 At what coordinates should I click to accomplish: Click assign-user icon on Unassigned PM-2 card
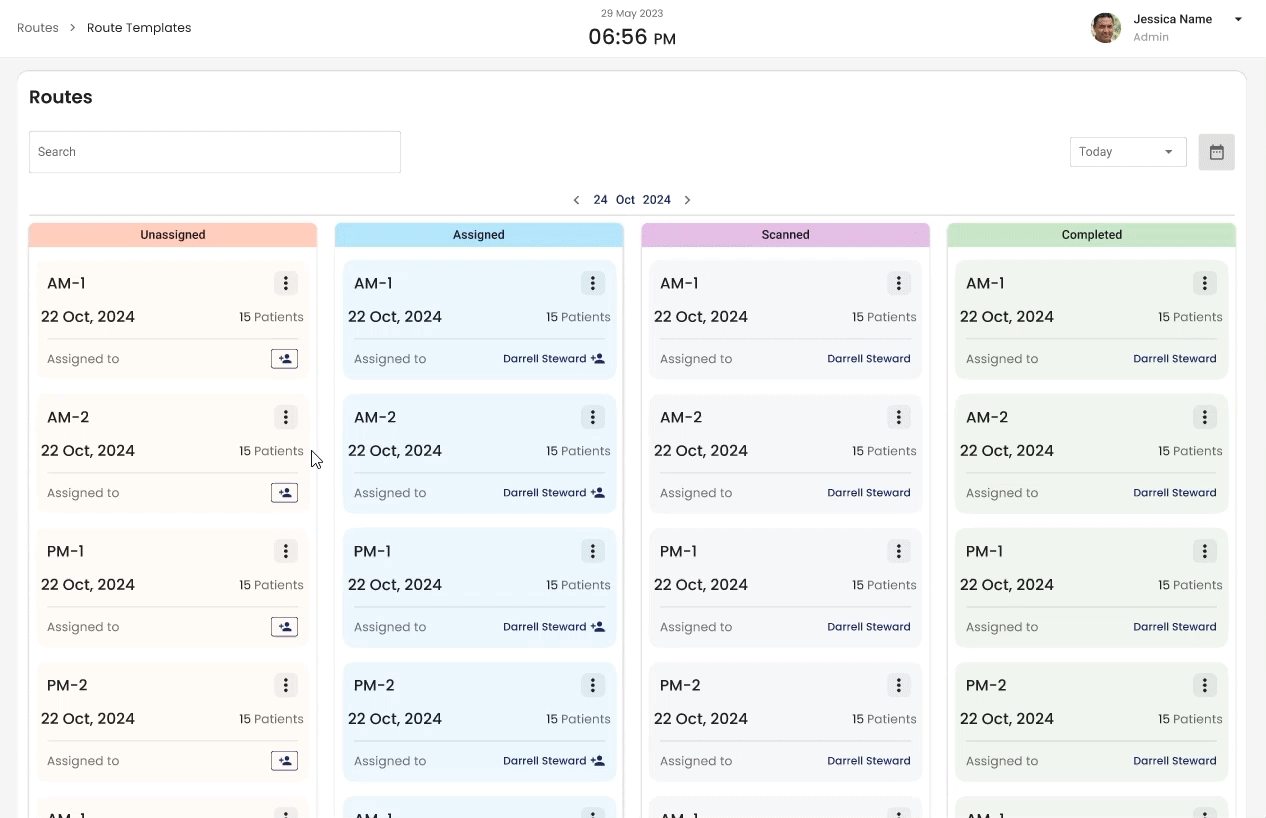coord(284,761)
